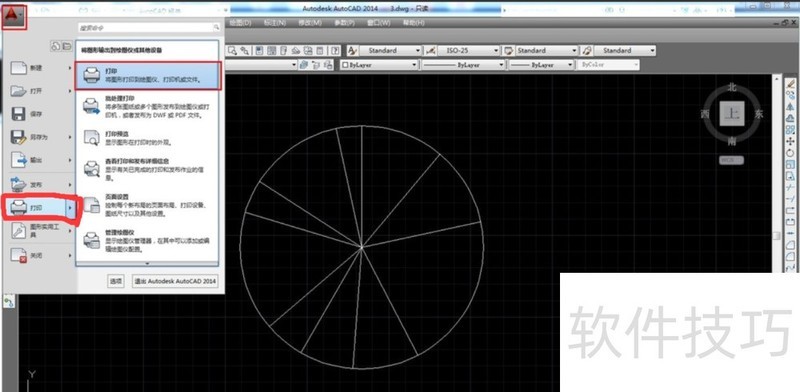Open 管理绘图仪 plotter manager entry
The width and height of the screenshot is (800, 392).
[148, 241]
